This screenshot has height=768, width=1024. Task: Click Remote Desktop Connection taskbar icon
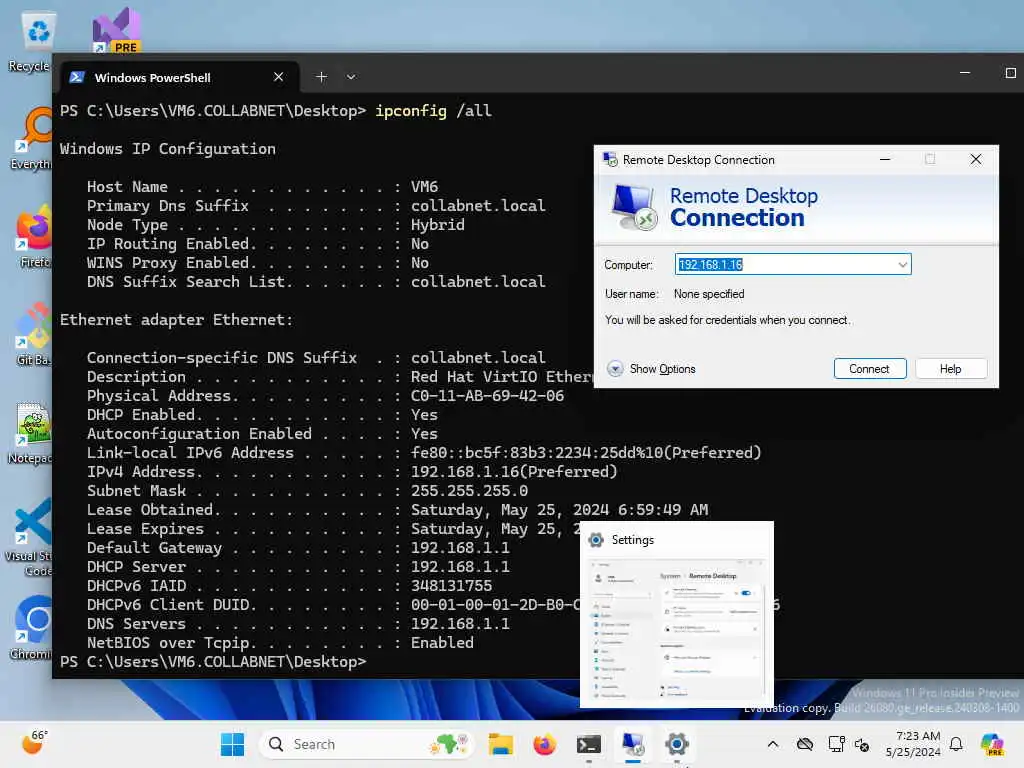pyautogui.click(x=633, y=744)
